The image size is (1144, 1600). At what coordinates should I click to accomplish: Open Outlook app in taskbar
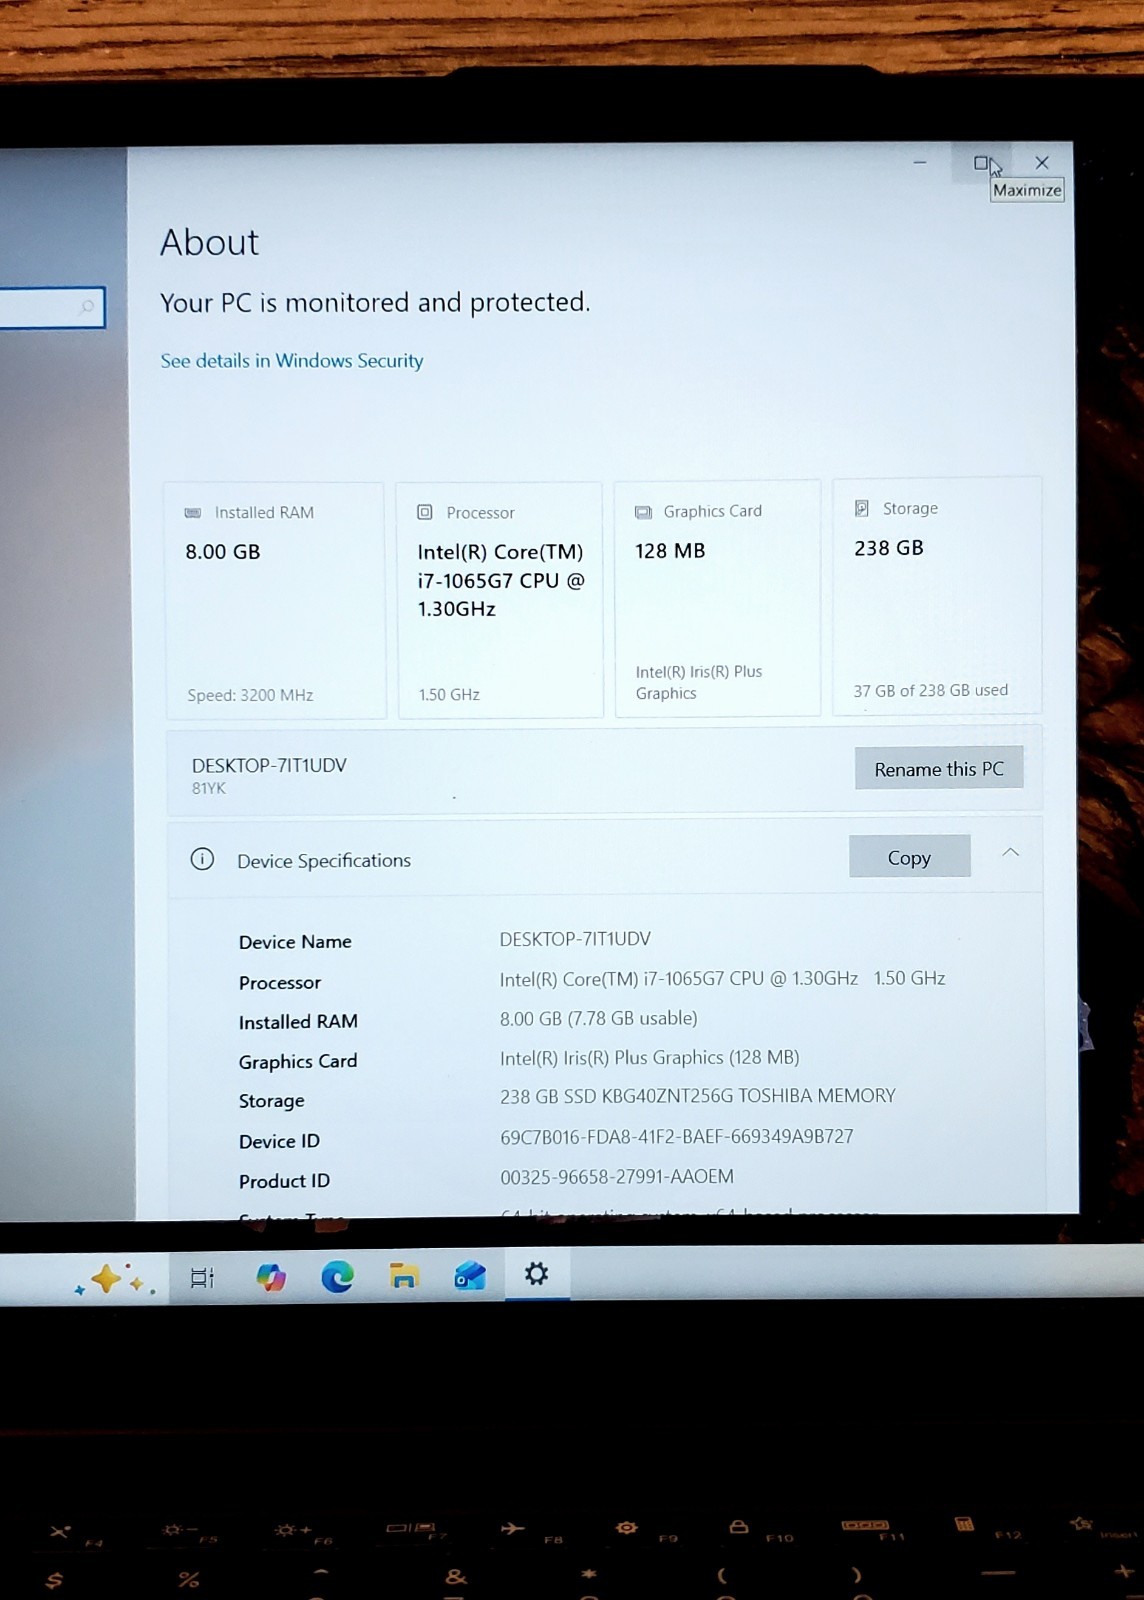click(x=470, y=1276)
